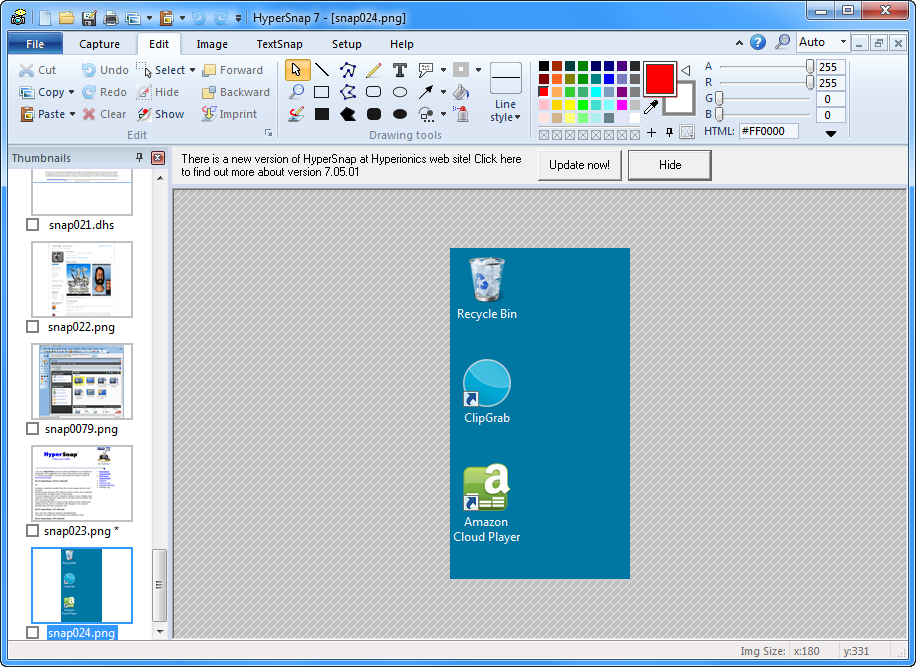Select the filled rectangle tool

pyautogui.click(x=322, y=114)
